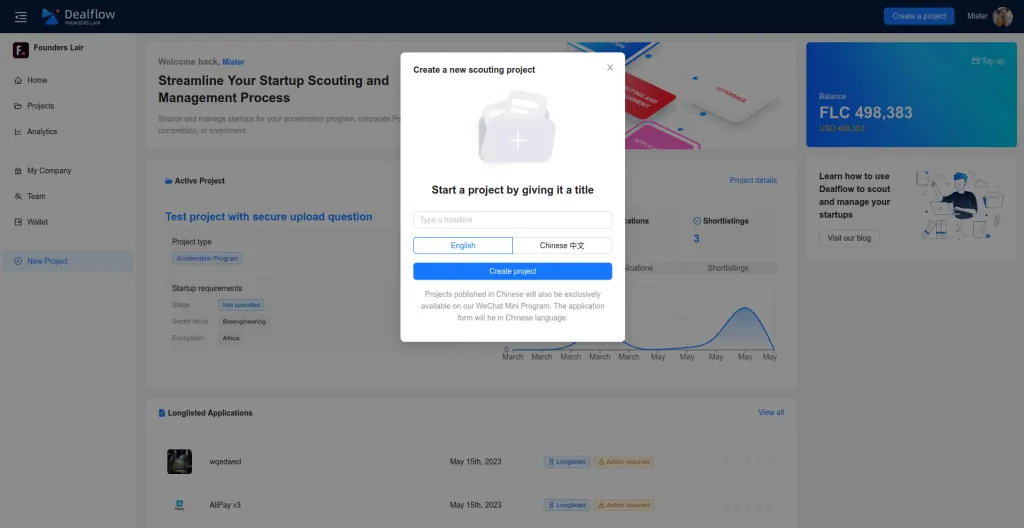Click the Africa ecosystem tag
Viewport: 1024px width, 528px height.
[231, 338]
